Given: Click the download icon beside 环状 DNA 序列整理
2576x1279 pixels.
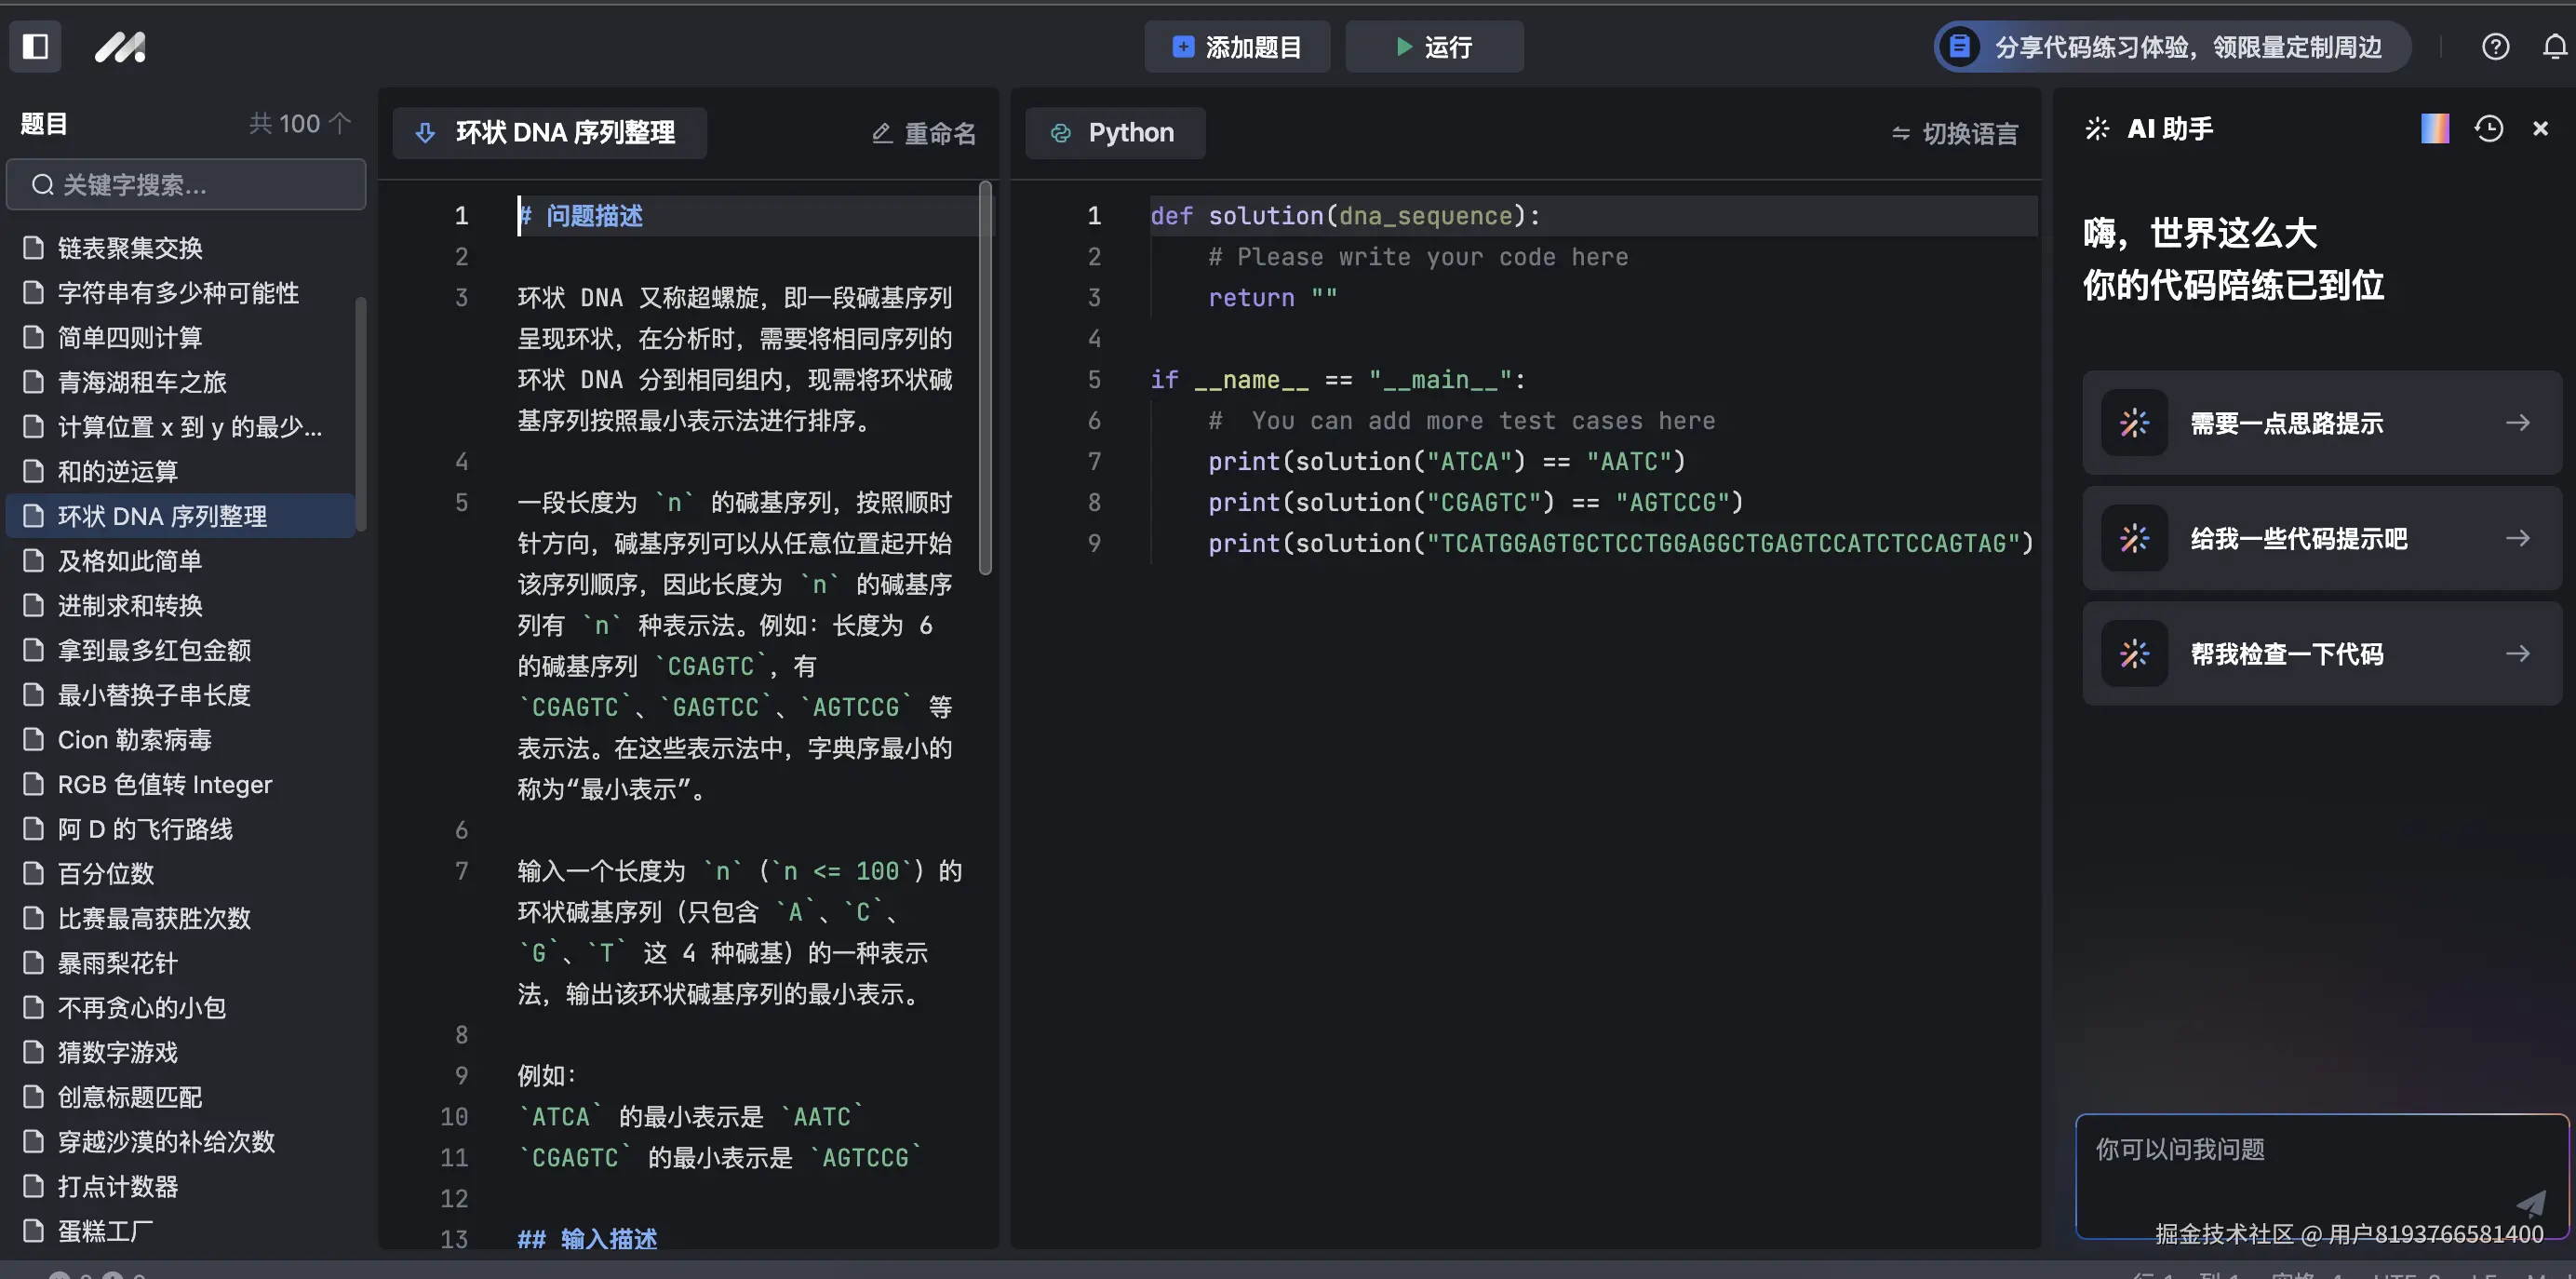Looking at the screenshot, I should pos(426,132).
